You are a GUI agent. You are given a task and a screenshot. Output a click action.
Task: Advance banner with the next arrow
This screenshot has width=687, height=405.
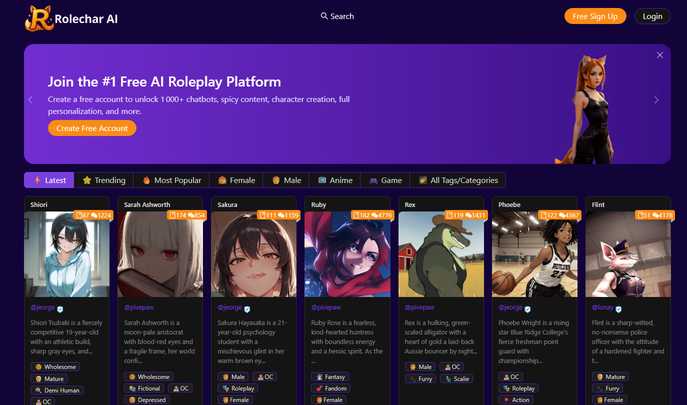[x=656, y=100]
